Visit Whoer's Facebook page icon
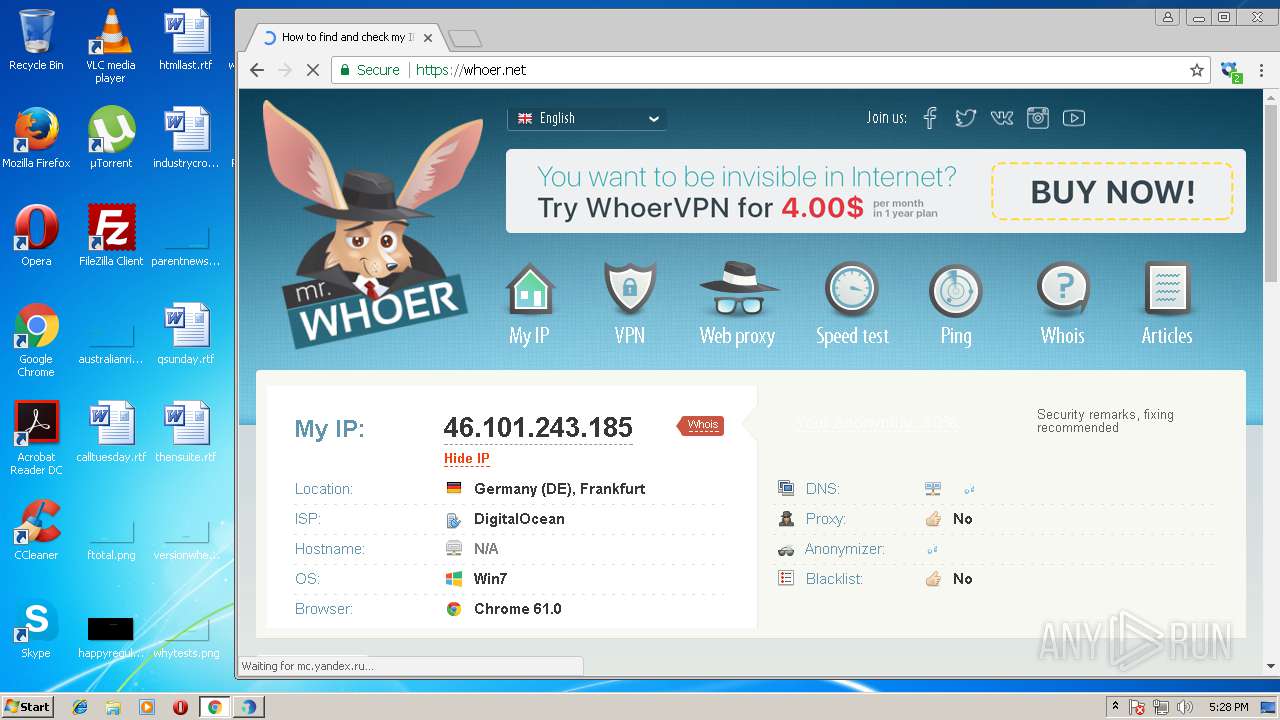 click(x=930, y=118)
